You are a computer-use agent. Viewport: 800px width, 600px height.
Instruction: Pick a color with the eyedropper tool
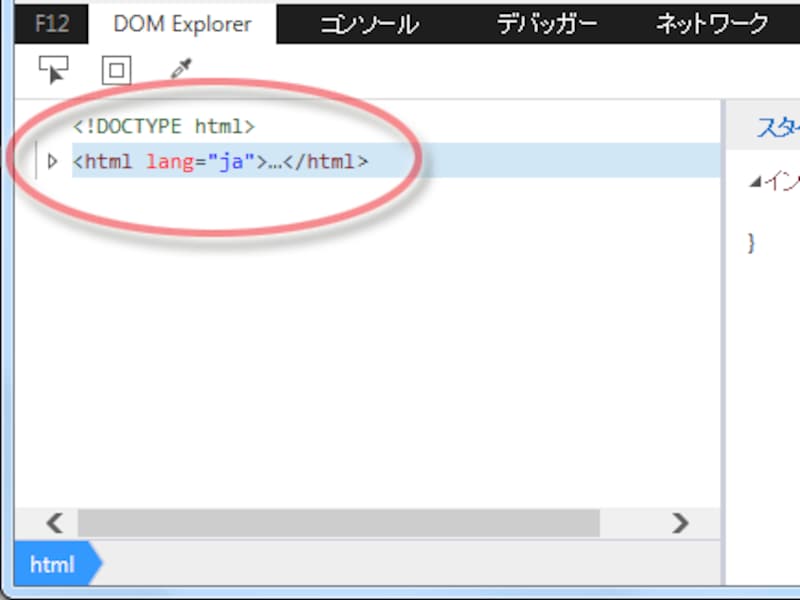click(180, 69)
